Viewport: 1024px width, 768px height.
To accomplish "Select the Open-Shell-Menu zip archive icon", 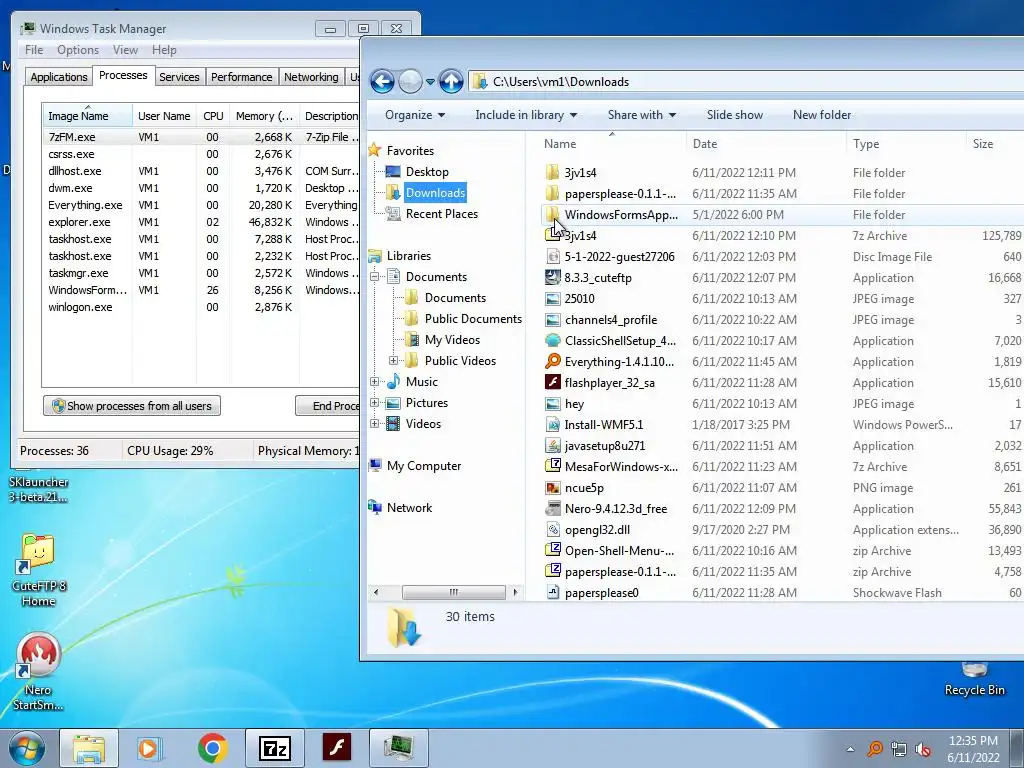I will (x=552, y=551).
